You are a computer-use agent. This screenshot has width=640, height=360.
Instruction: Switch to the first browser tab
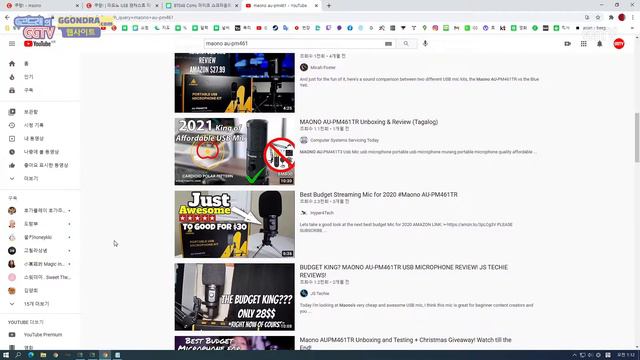click(41, 6)
